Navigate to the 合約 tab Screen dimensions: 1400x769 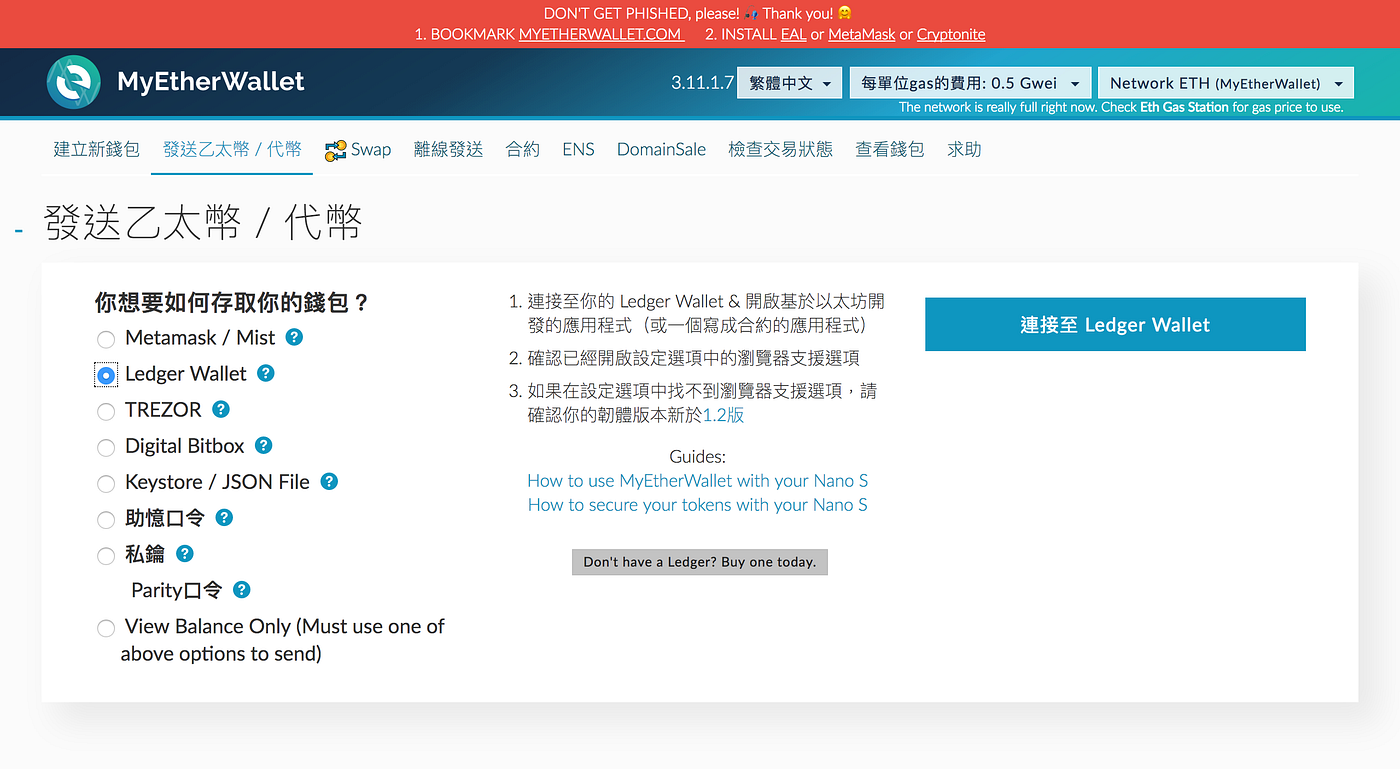[523, 149]
